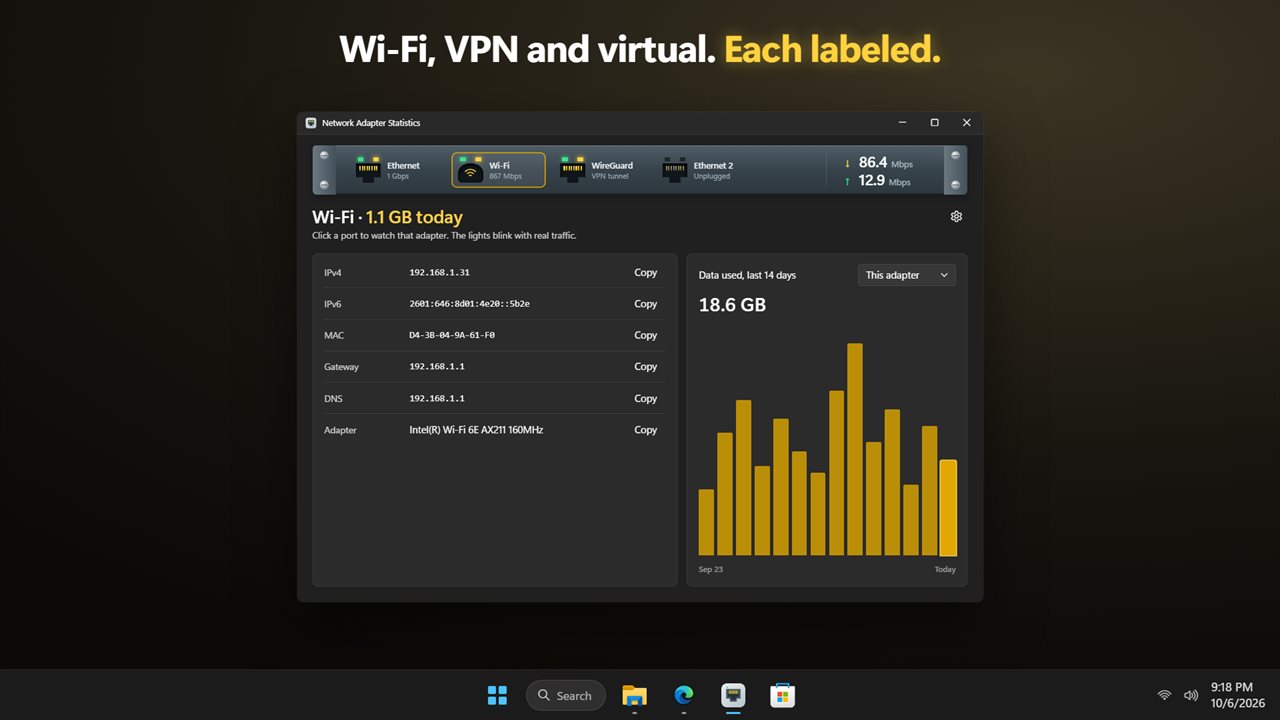This screenshot has height=720, width=1280.
Task: Open the volume speaker tray icon
Action: (x=1190, y=695)
